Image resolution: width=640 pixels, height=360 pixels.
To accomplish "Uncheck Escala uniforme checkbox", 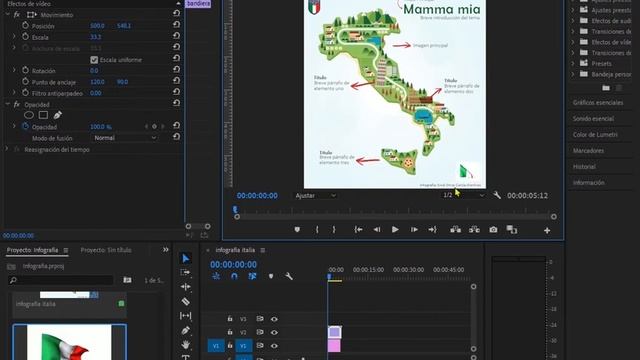I will pos(94,60).
